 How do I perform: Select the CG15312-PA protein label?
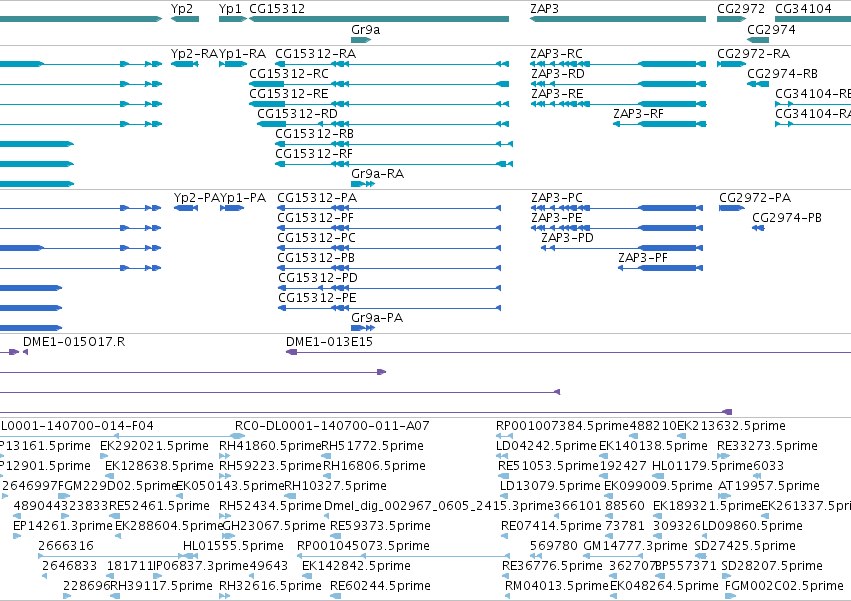(x=317, y=198)
